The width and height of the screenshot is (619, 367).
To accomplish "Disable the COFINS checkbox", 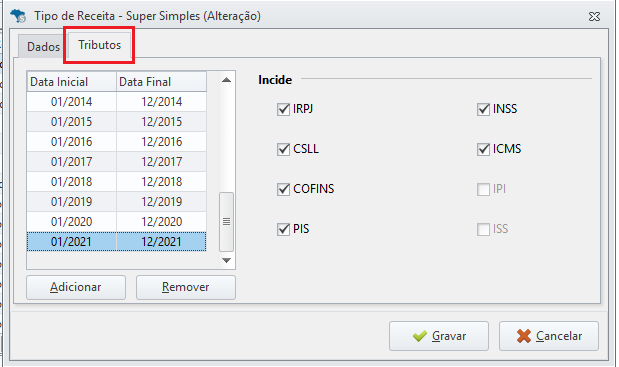I will [x=283, y=189].
